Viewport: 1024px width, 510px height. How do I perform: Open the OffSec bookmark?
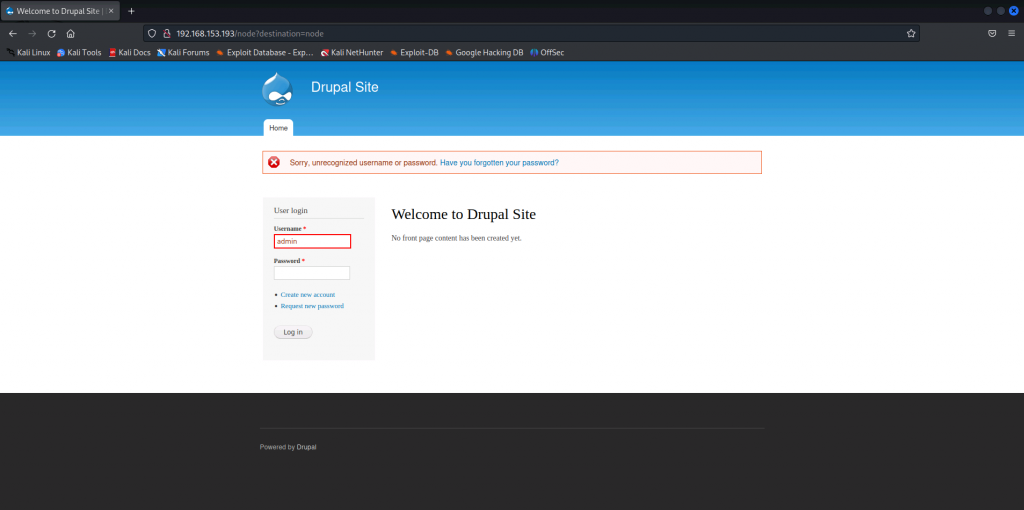click(x=547, y=52)
